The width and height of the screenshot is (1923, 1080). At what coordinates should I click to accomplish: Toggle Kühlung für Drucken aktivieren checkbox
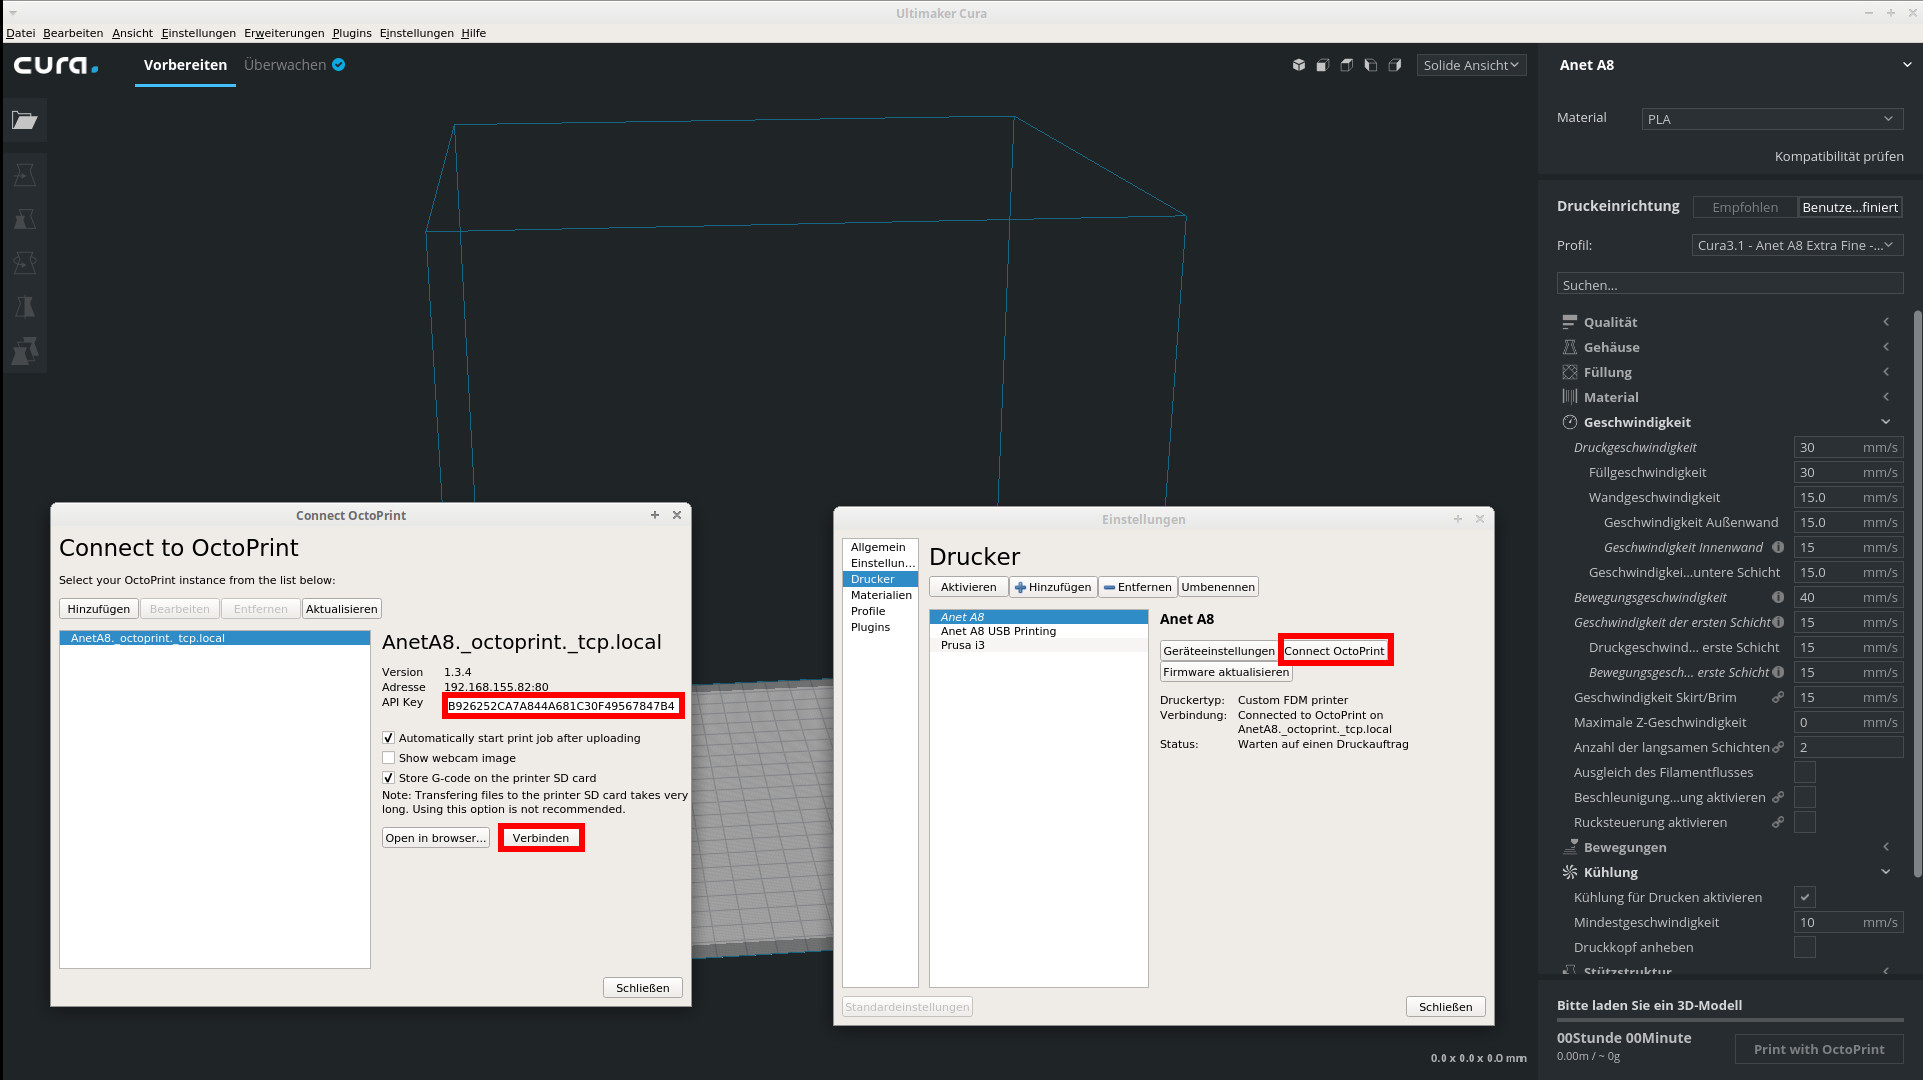point(1804,897)
